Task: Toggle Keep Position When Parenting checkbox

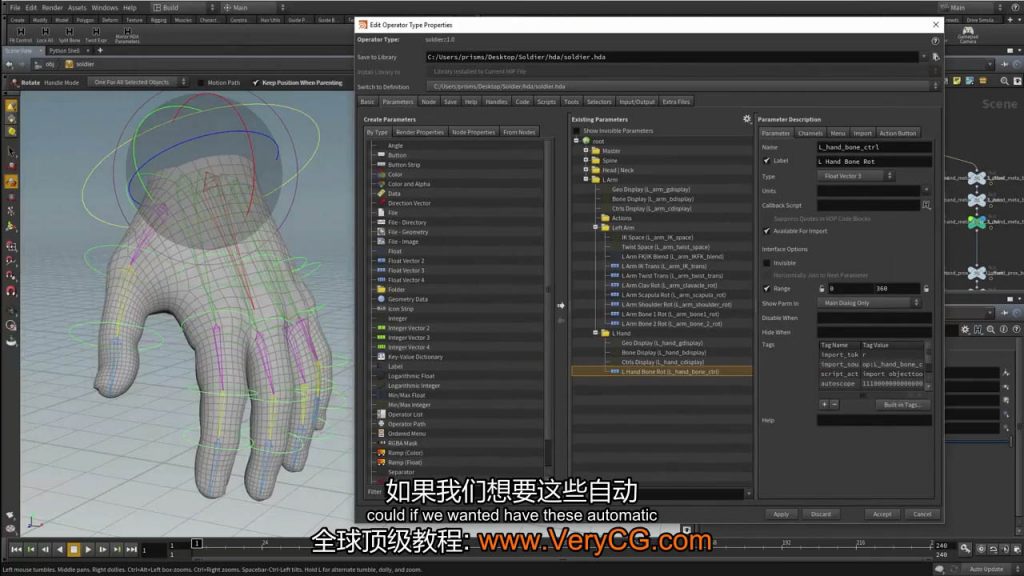Action: point(255,83)
